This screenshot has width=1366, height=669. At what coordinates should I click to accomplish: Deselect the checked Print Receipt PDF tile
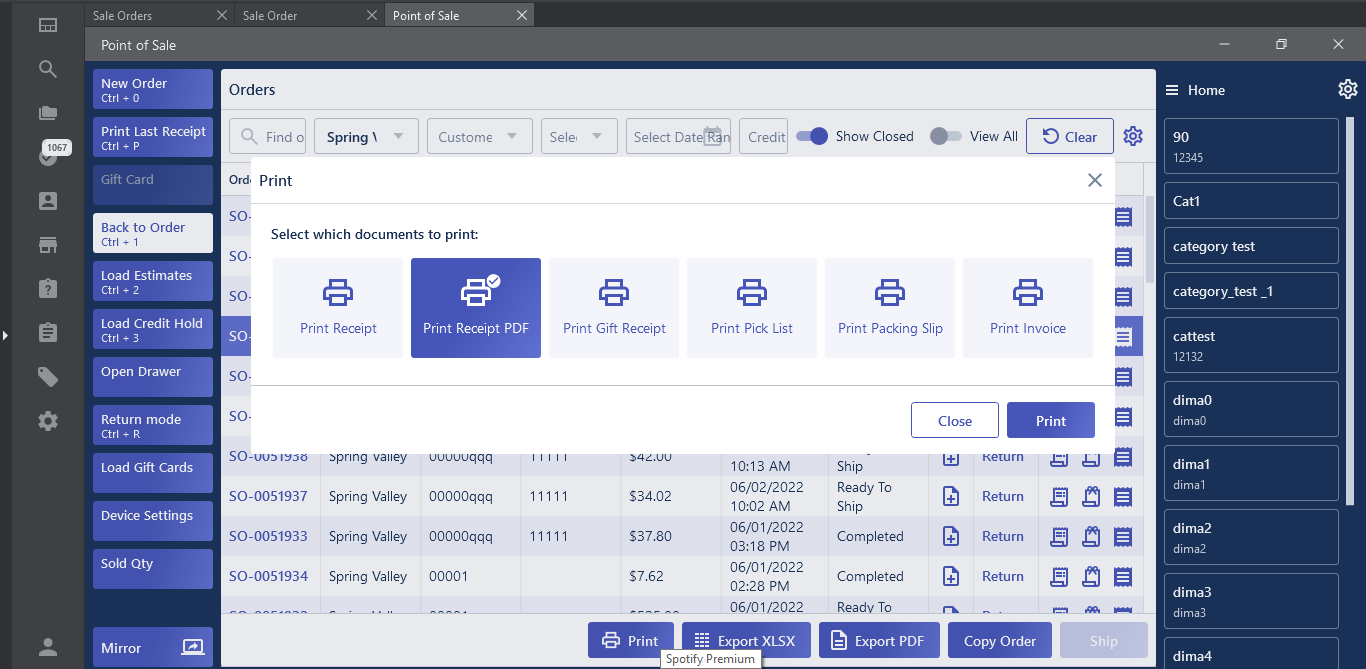[x=476, y=308]
